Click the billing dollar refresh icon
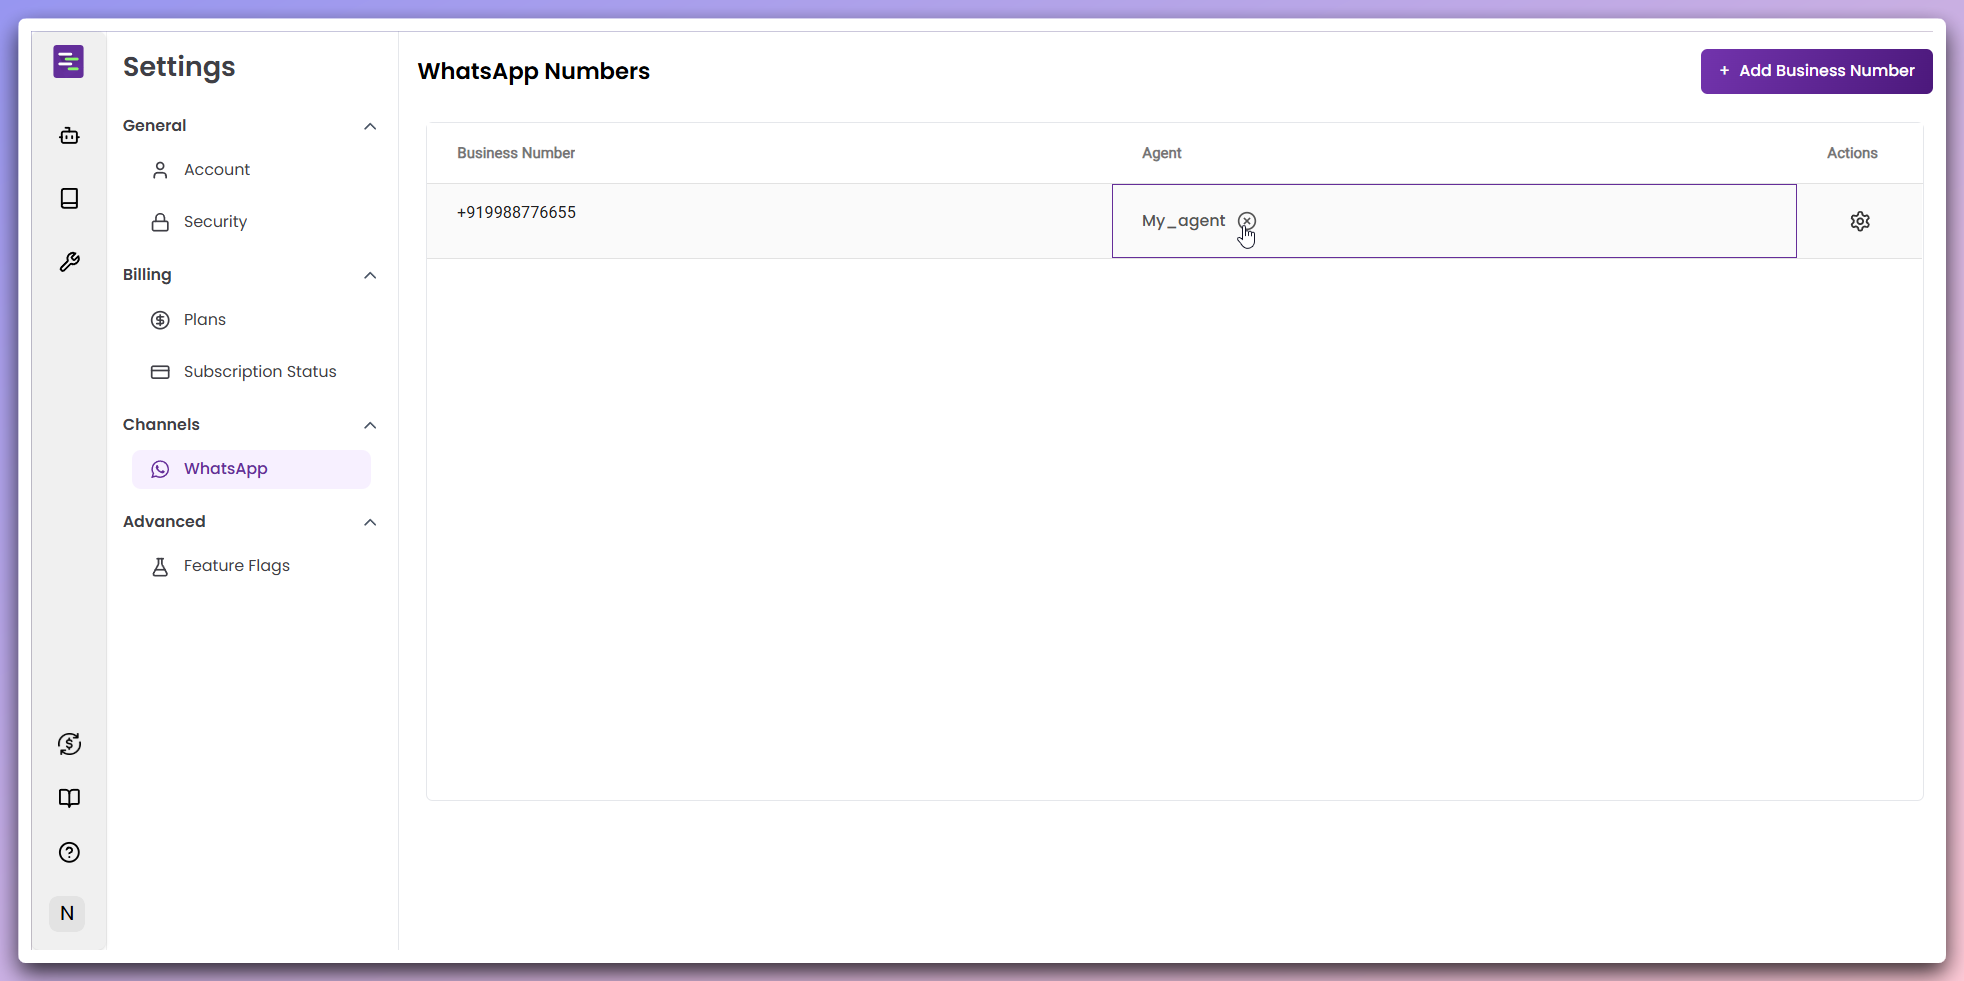The height and width of the screenshot is (981, 1964). point(69,744)
